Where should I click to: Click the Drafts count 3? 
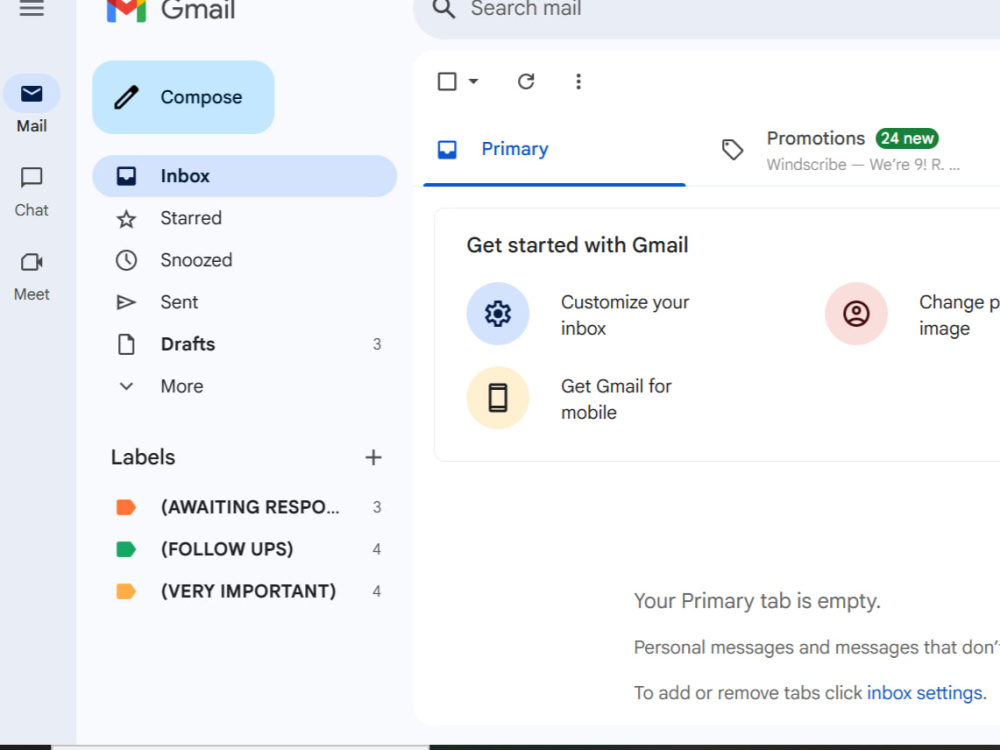pos(377,344)
